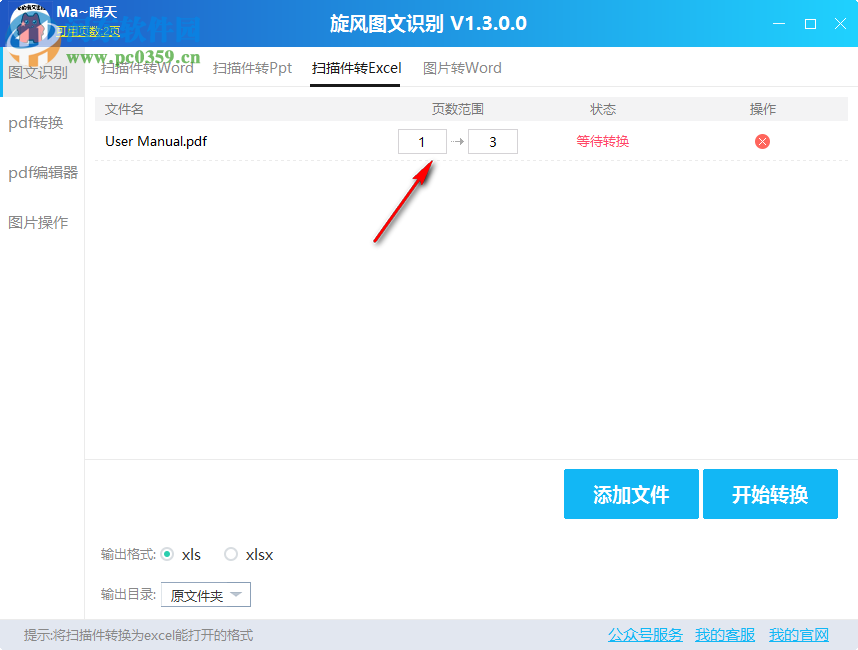Enable xls as the export format

click(168, 554)
